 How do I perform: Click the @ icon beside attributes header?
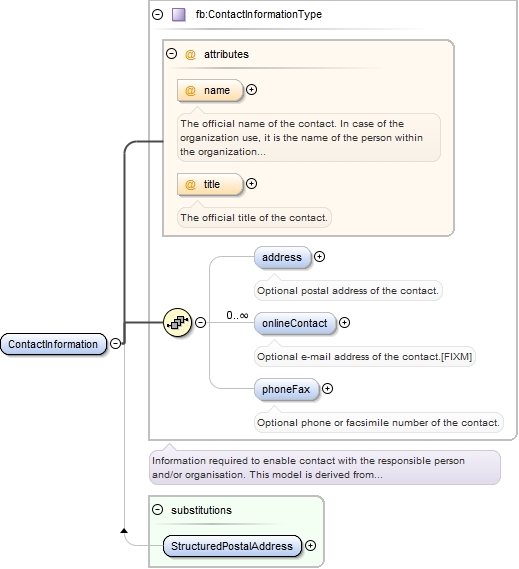click(x=190, y=54)
